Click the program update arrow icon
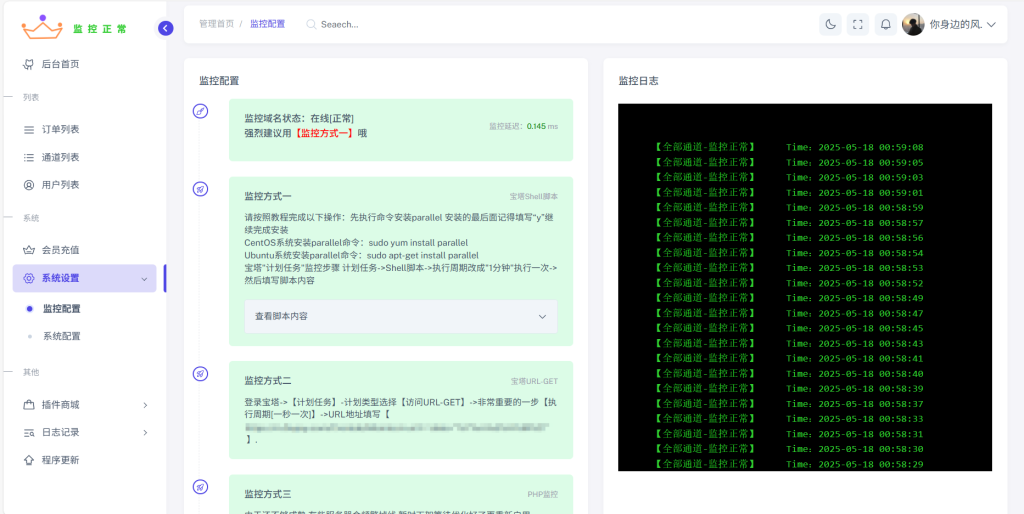The image size is (1024, 514). (29, 460)
